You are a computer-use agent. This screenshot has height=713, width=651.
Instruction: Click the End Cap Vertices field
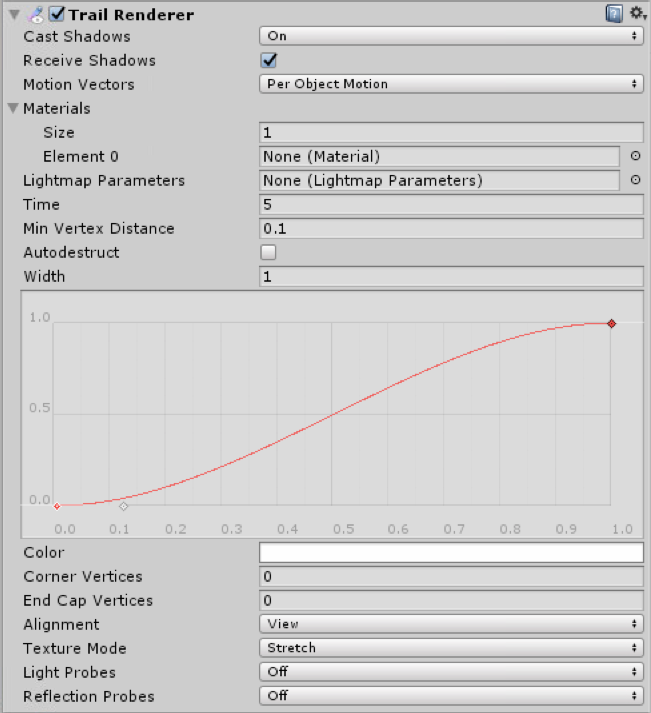pos(451,600)
